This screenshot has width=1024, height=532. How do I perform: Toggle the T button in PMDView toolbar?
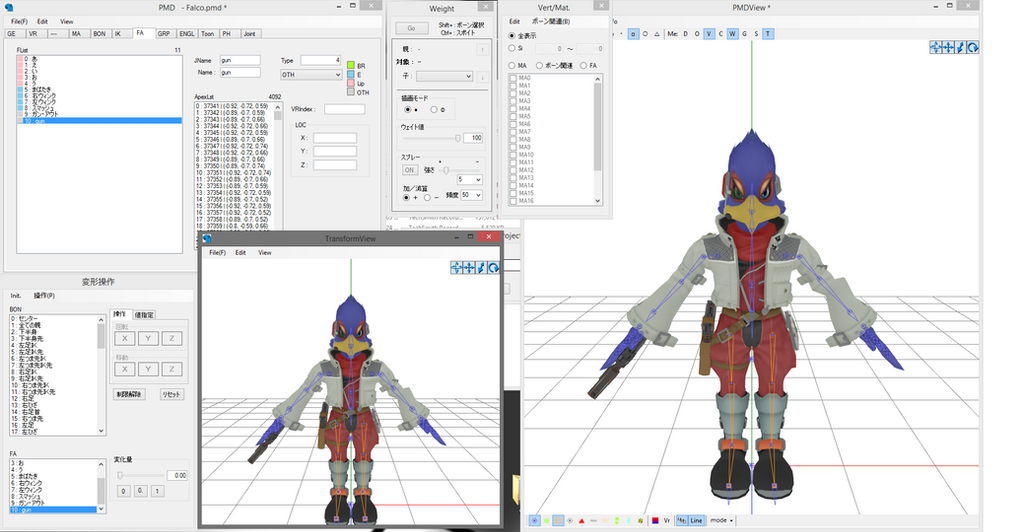[x=768, y=34]
